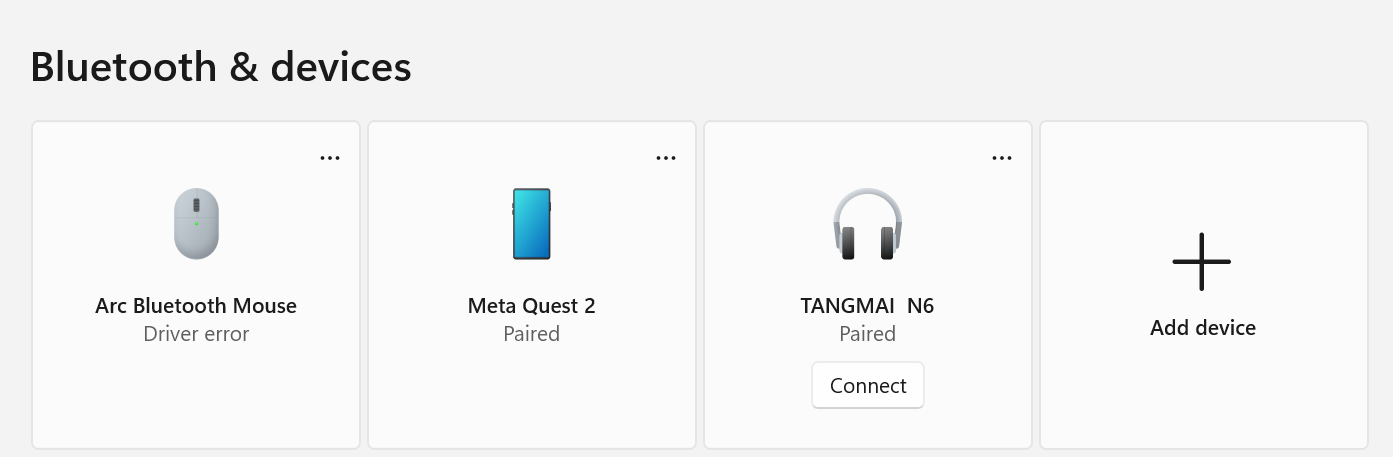Screen dimensions: 1393x457
Task: Click the blue phone icon for Meta Quest 2
Action: pyautogui.click(x=531, y=224)
